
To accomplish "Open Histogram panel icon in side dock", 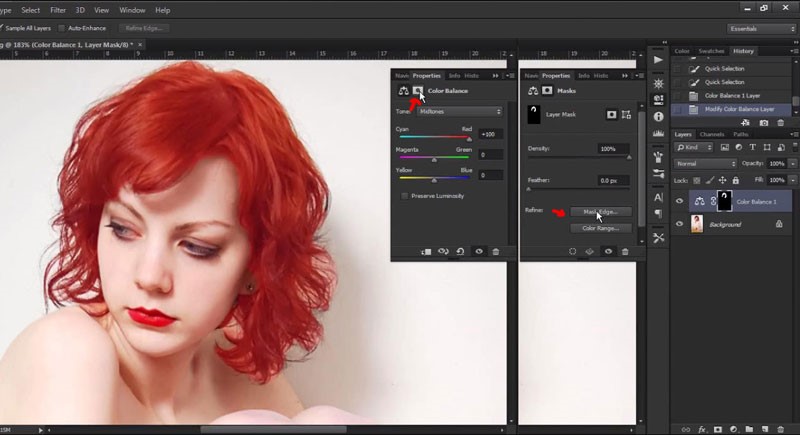I will point(659,134).
